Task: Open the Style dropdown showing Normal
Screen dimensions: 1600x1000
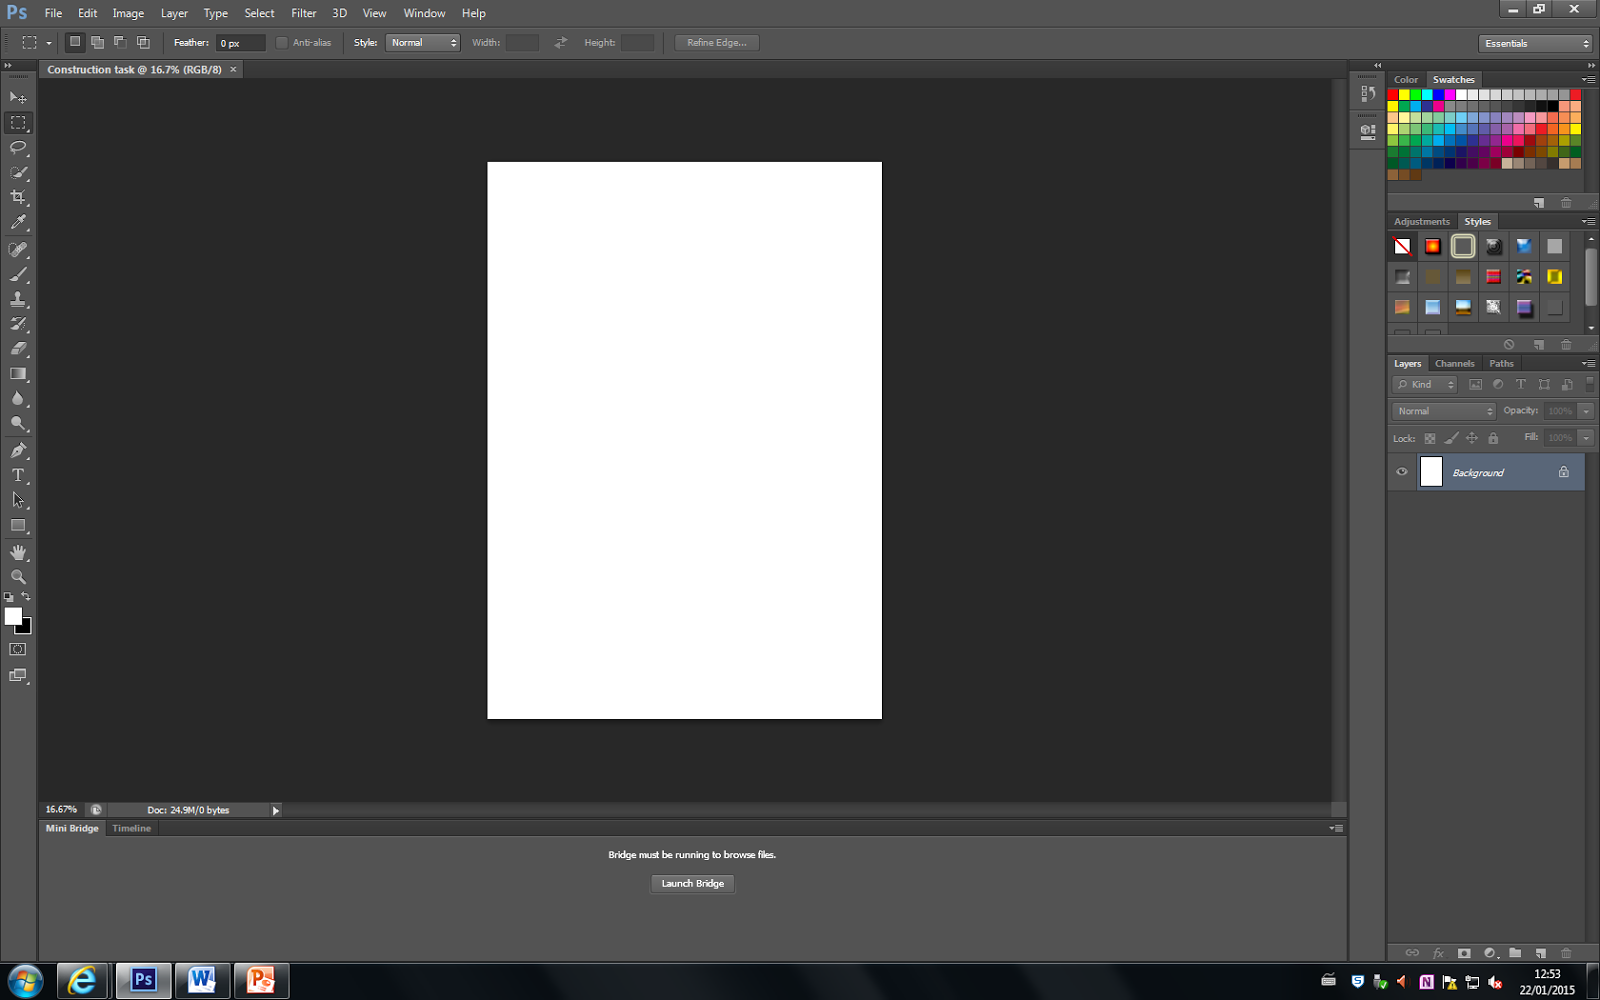Action: (423, 43)
